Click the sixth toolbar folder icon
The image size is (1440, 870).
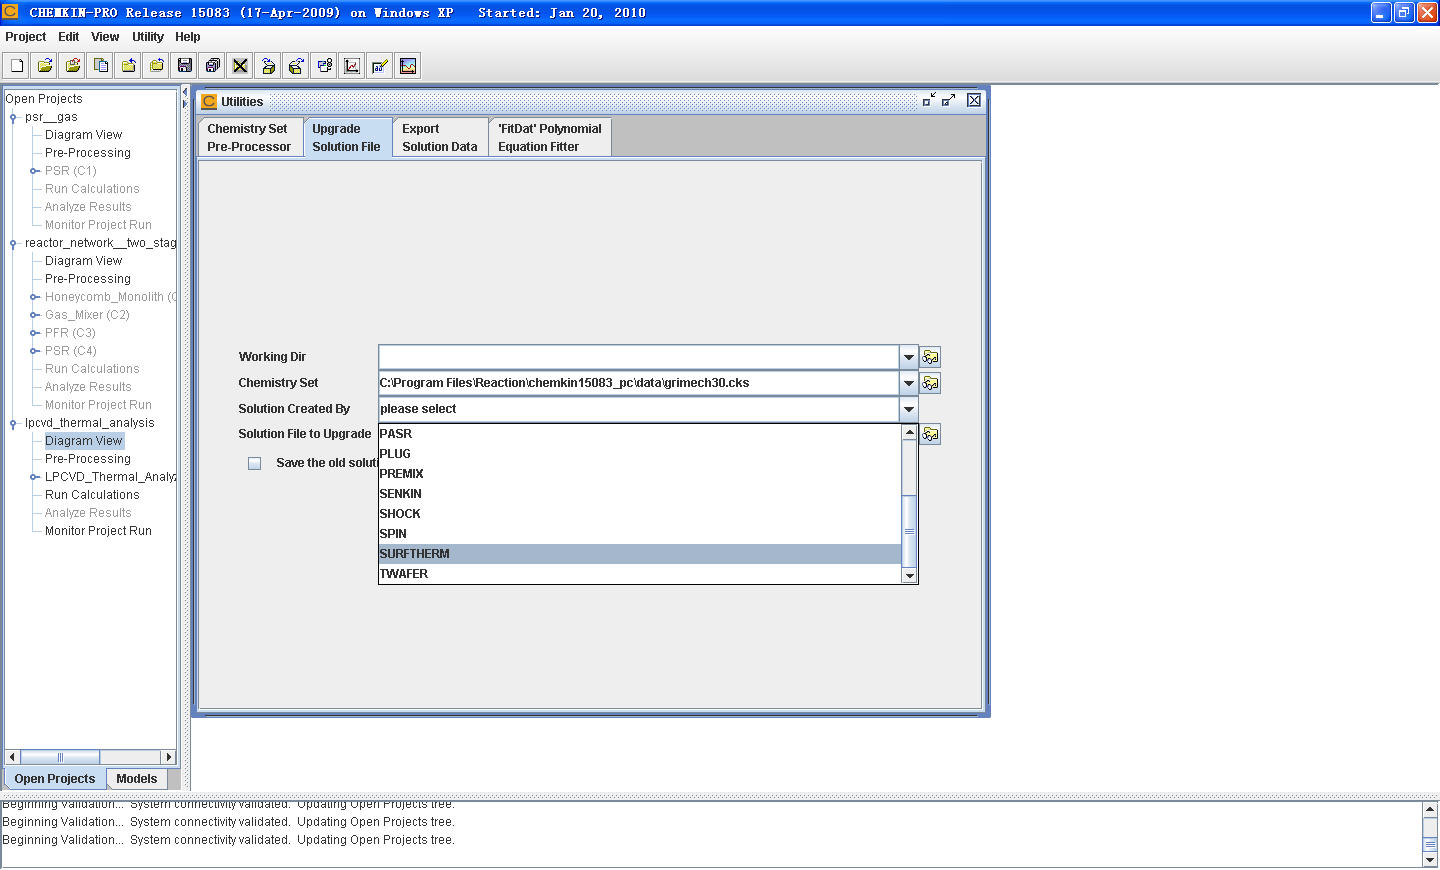157,66
